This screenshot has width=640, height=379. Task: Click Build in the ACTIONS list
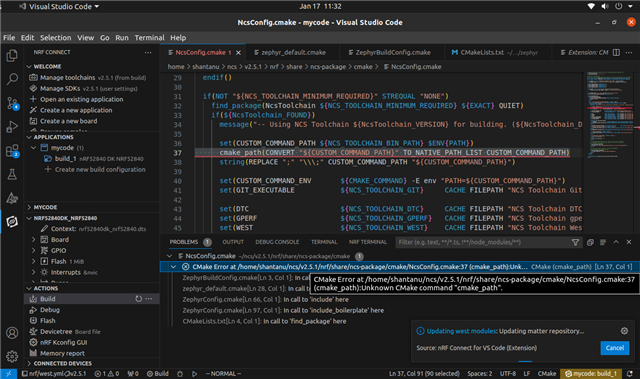47,299
